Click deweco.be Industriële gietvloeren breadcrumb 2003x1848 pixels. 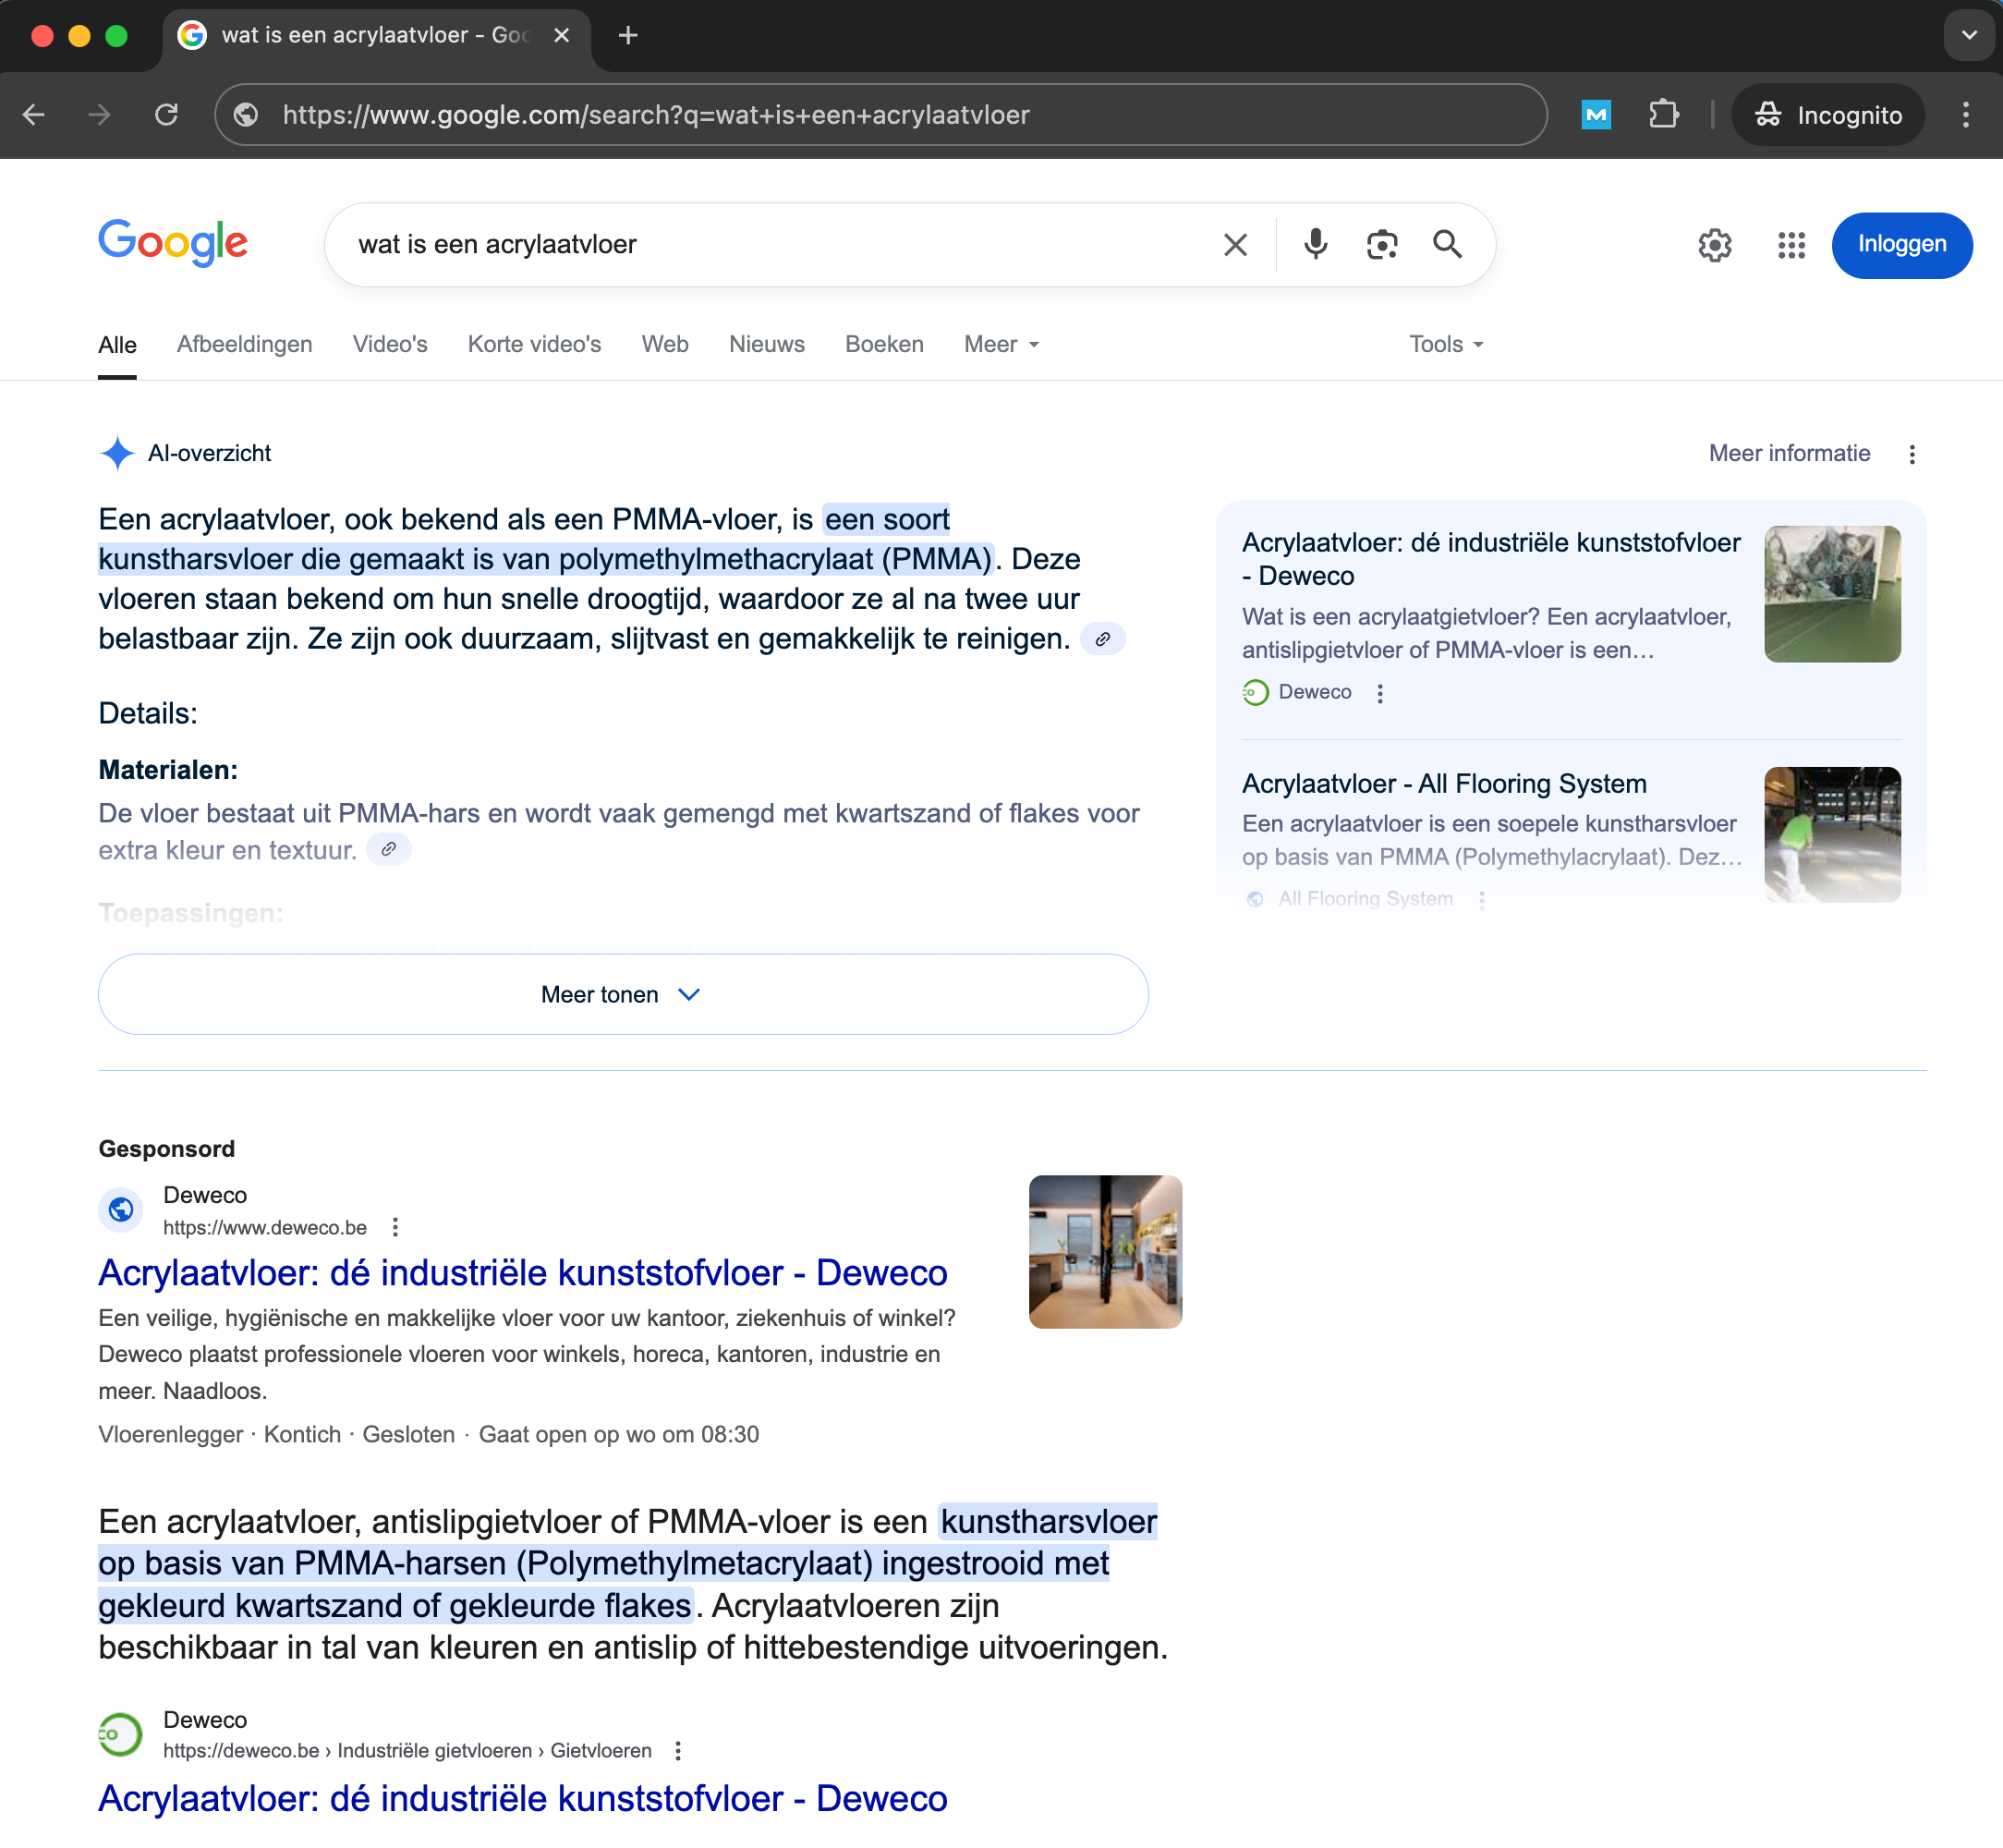point(407,1751)
